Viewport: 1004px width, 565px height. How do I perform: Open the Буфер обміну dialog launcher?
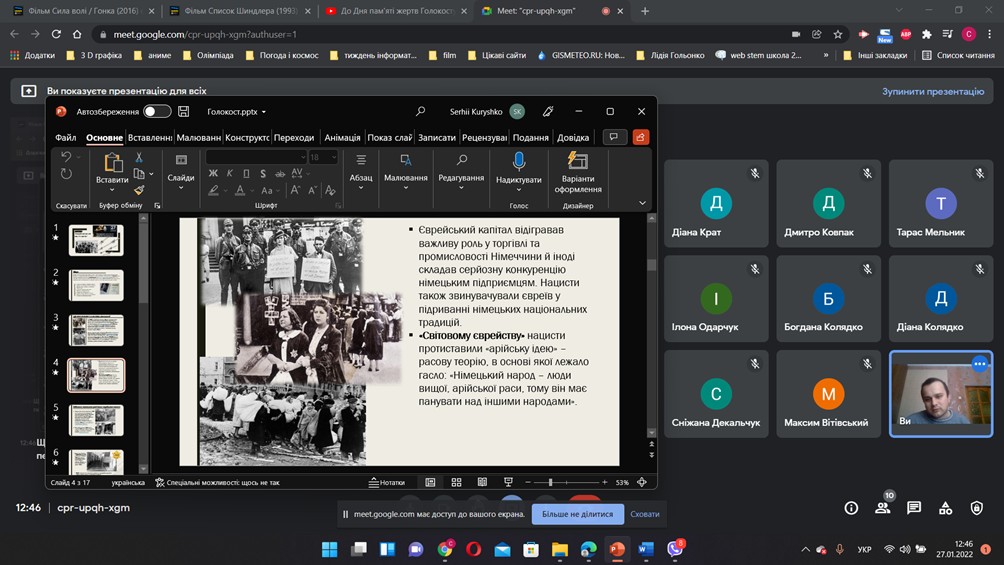click(x=158, y=206)
